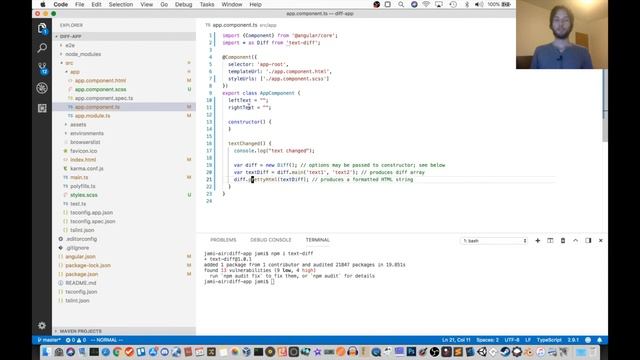Expand the assets folder
Image resolution: width=640 pixels, height=360 pixels.
pos(78,124)
